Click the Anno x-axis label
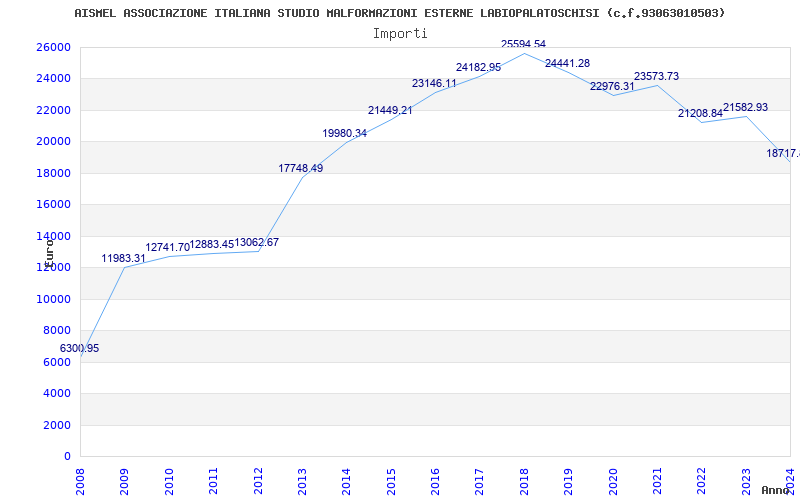Image resolution: width=800 pixels, height=500 pixels. [776, 490]
